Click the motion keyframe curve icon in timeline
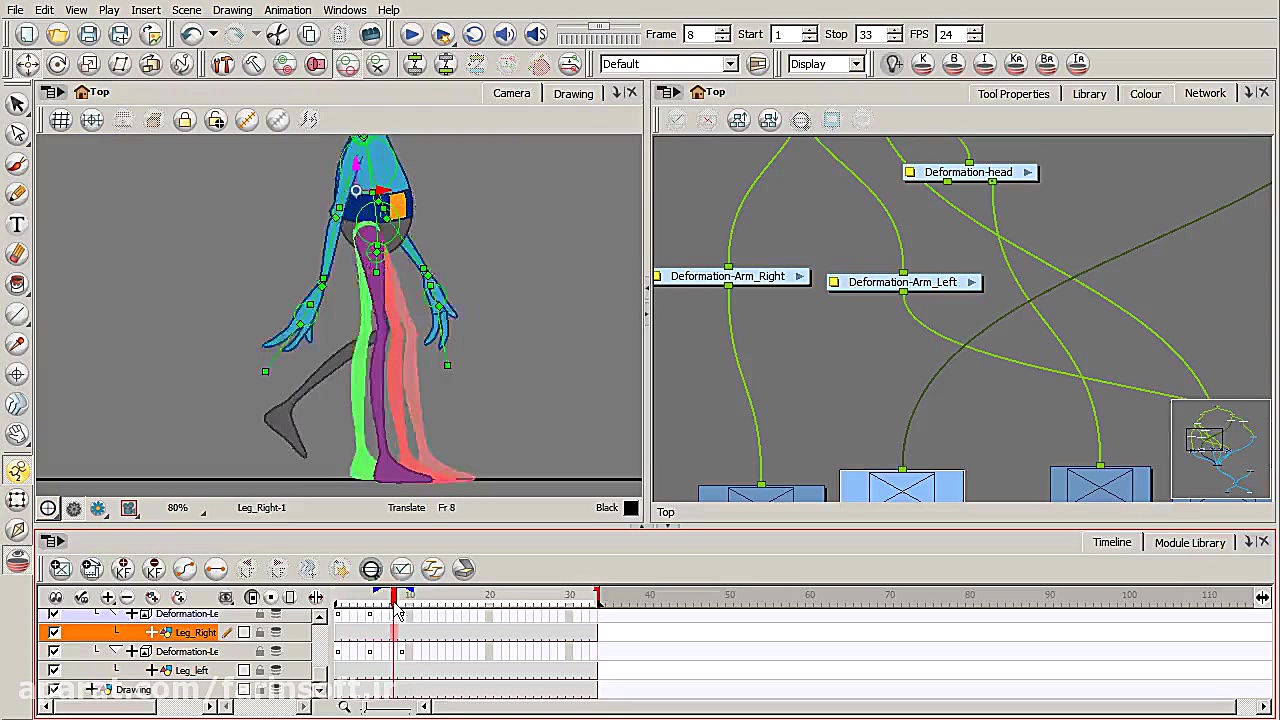Screen dimensions: 1280x720 tap(185, 569)
